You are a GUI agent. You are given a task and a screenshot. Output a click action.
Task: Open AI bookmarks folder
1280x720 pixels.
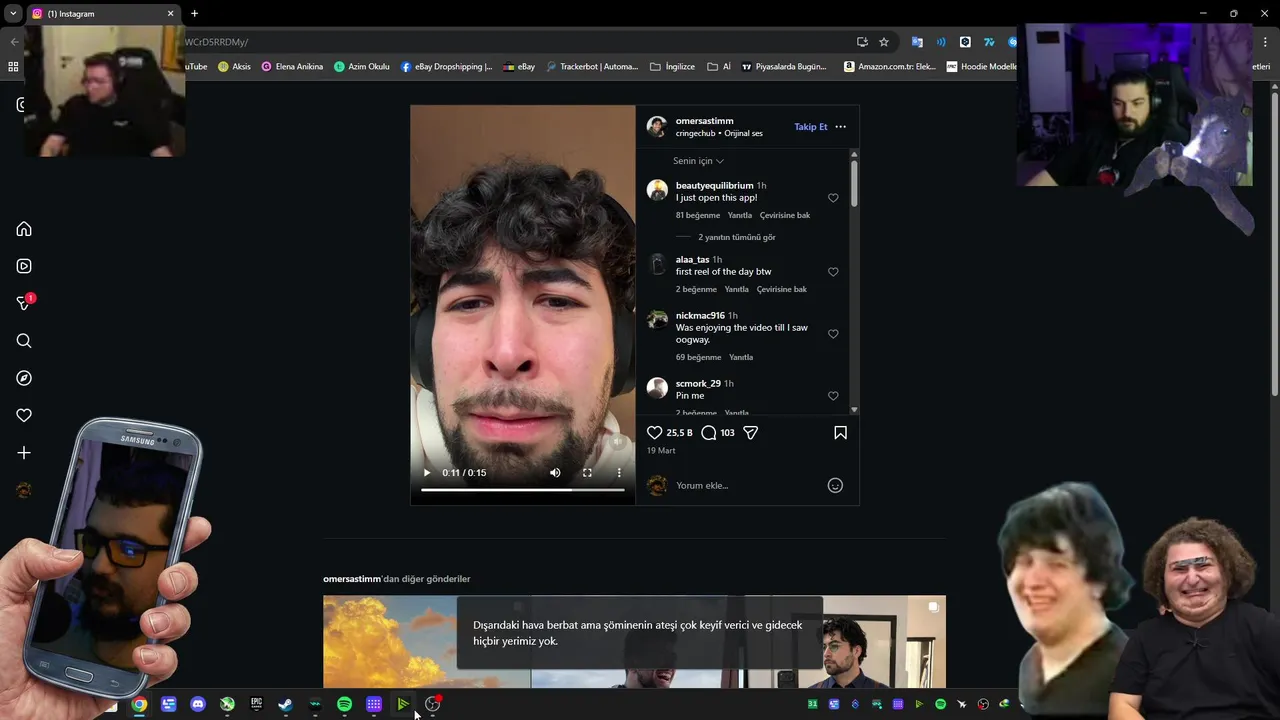(719, 67)
